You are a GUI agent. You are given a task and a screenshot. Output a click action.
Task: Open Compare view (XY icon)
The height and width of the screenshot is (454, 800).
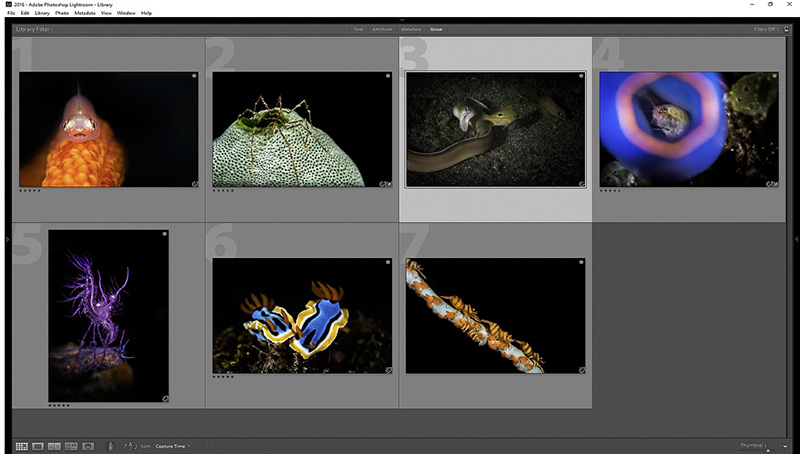click(55, 446)
